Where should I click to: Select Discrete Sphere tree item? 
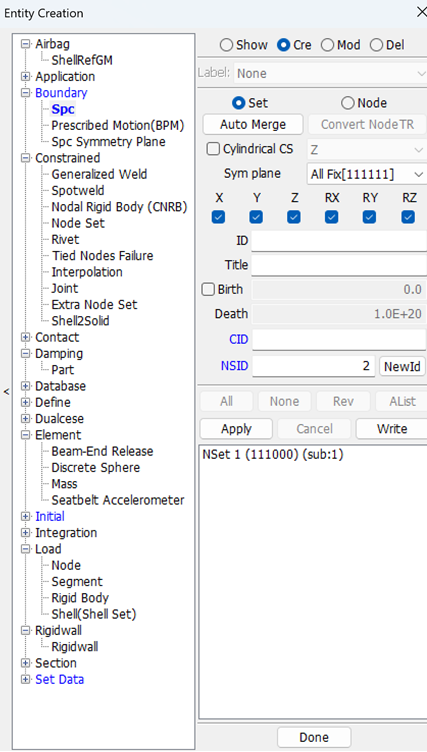95,468
